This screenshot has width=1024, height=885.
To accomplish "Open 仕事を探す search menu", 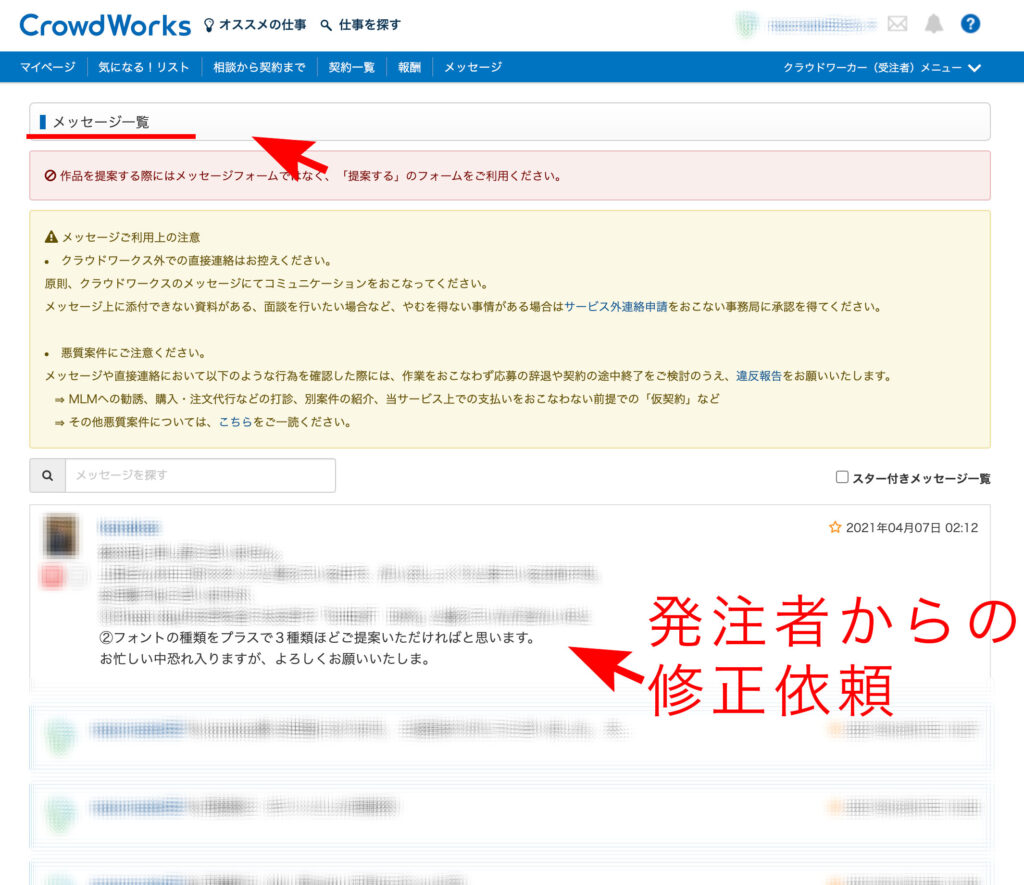I will (x=360, y=25).
